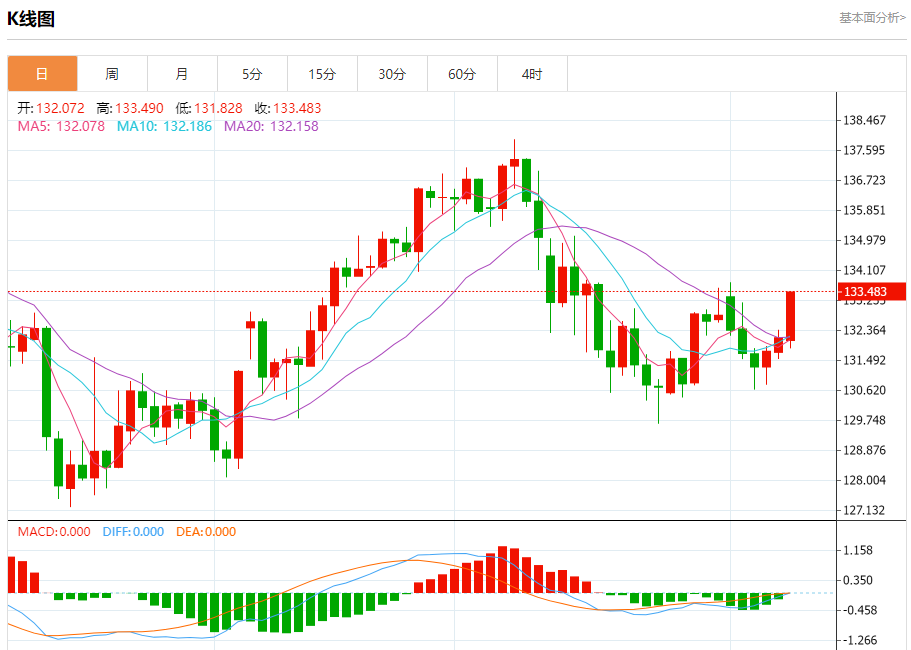Click the DEA:0.000 indicator label
The width and height of the screenshot is (911, 650).
[x=206, y=532]
